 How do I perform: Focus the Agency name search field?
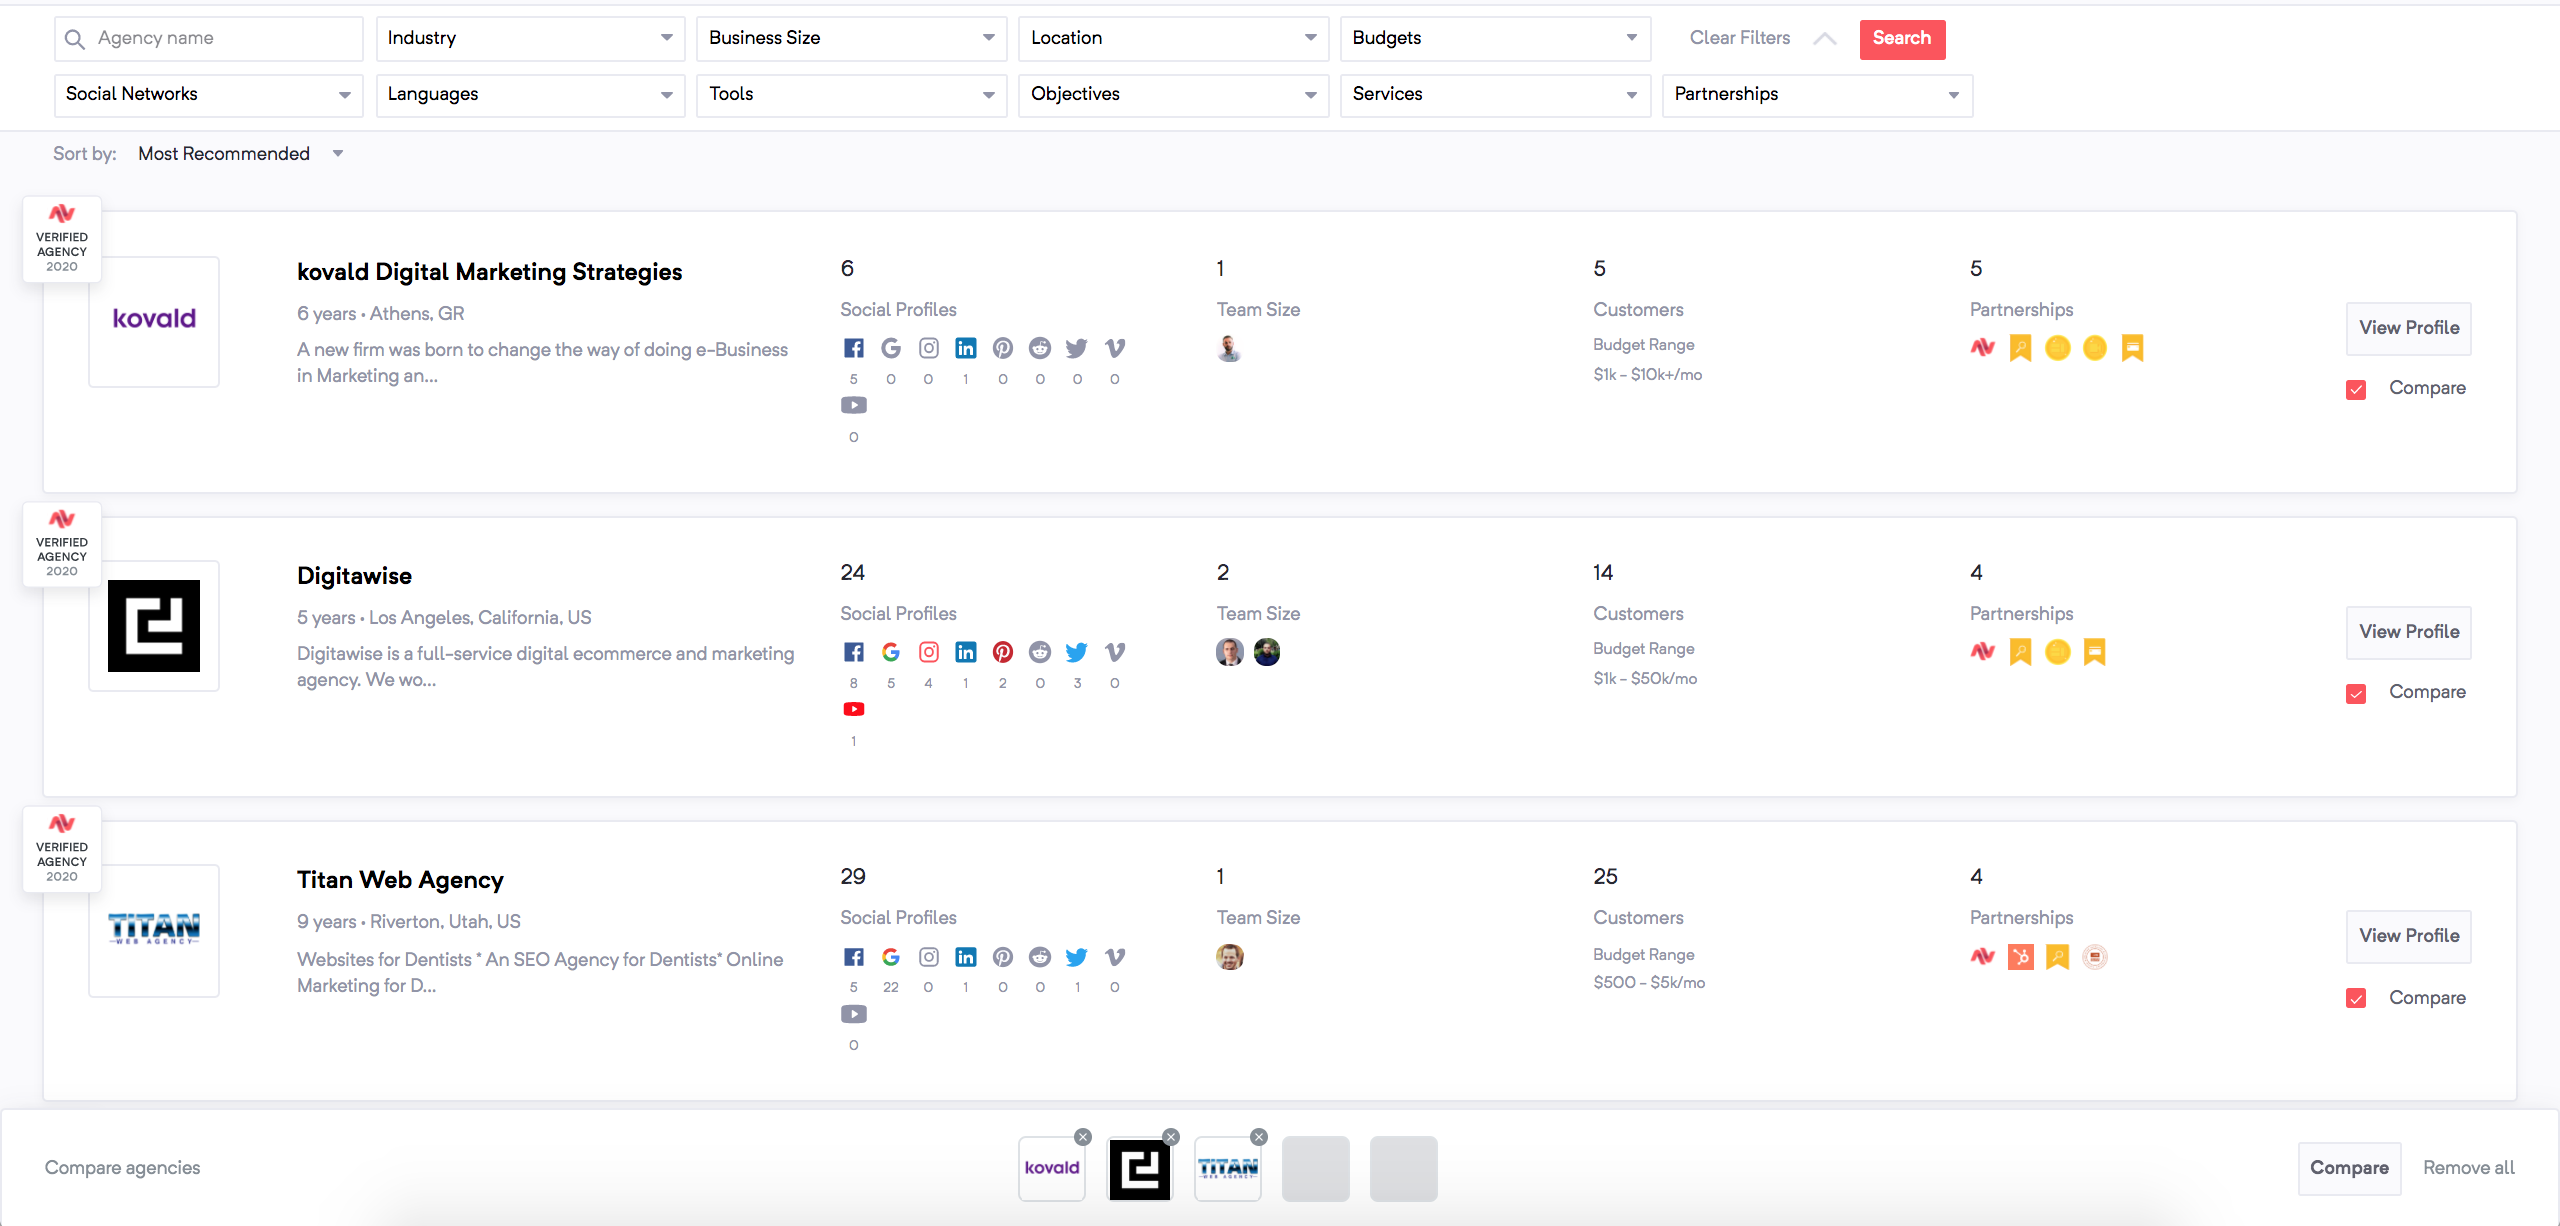[208, 38]
